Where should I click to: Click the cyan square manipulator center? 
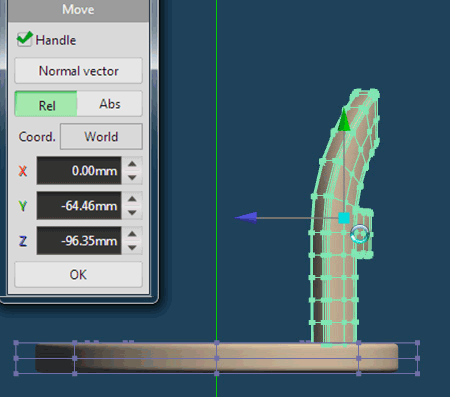pyautogui.click(x=344, y=218)
